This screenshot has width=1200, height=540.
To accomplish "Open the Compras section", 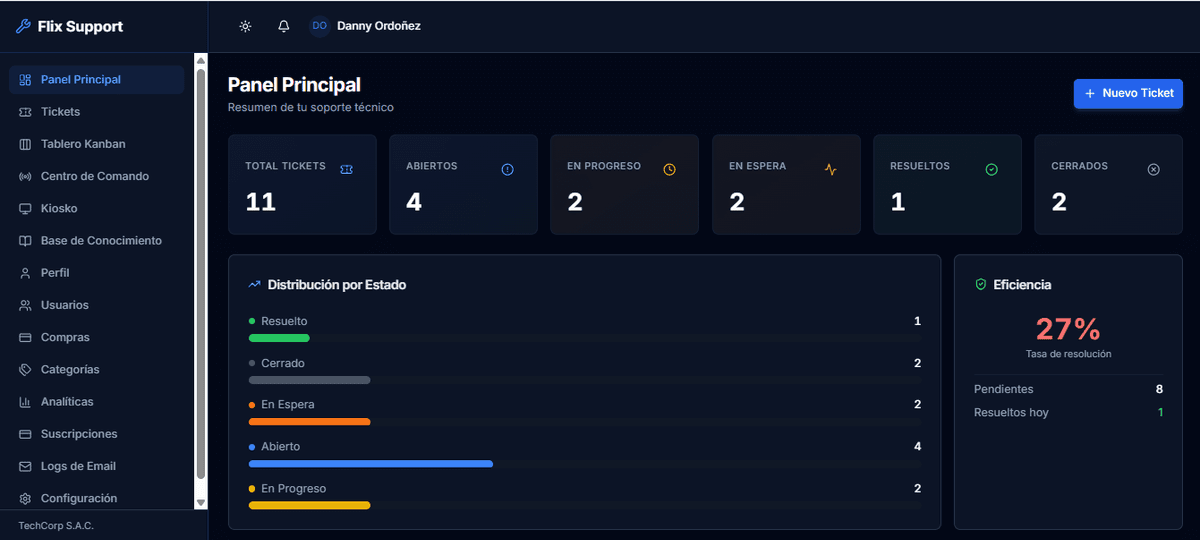I will point(97,338).
